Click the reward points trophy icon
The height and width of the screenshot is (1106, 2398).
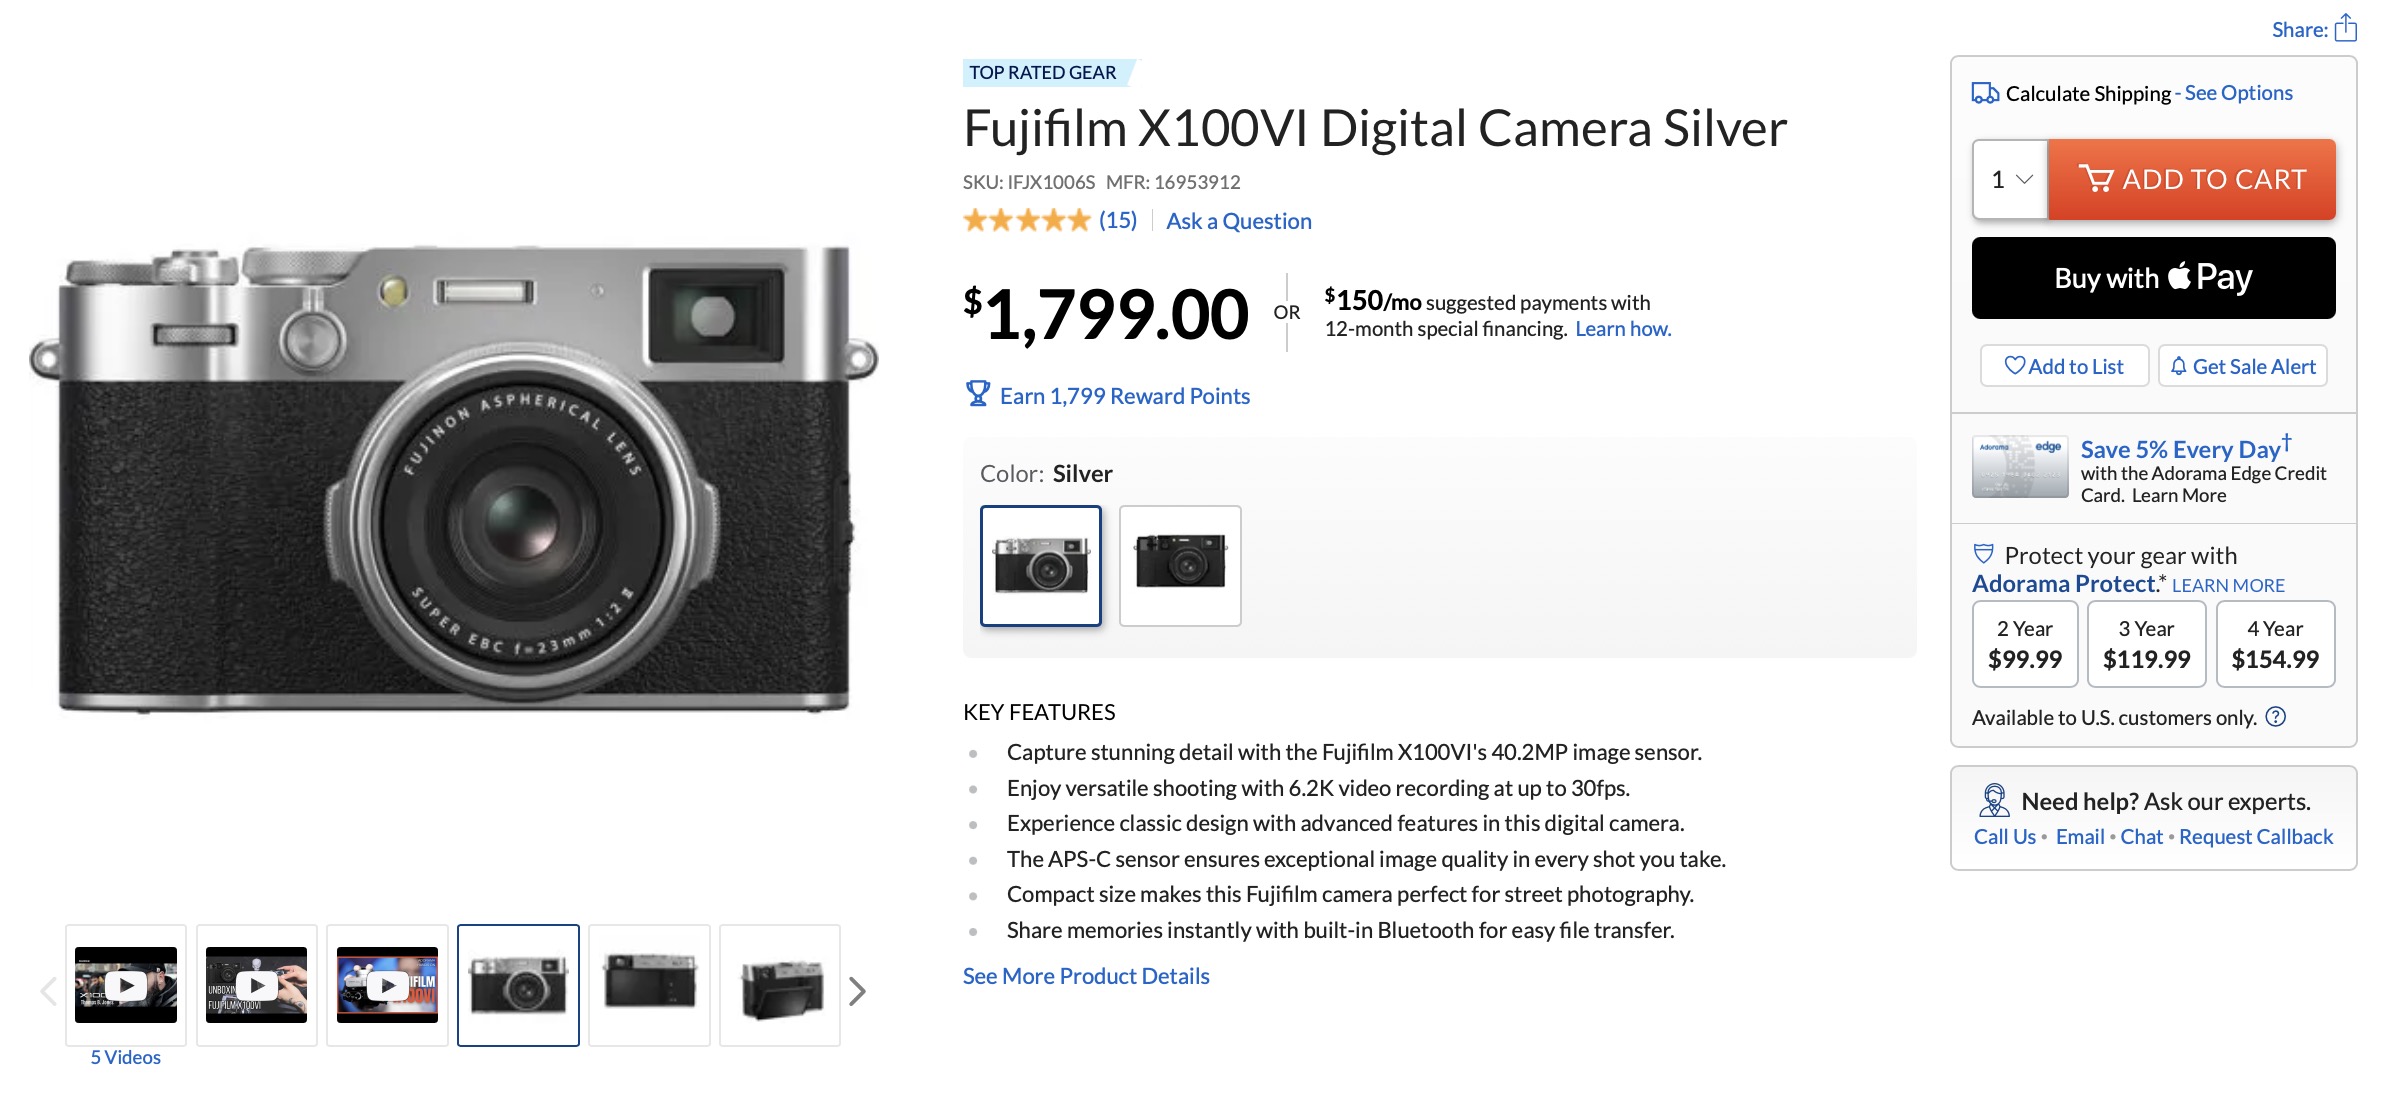977,394
